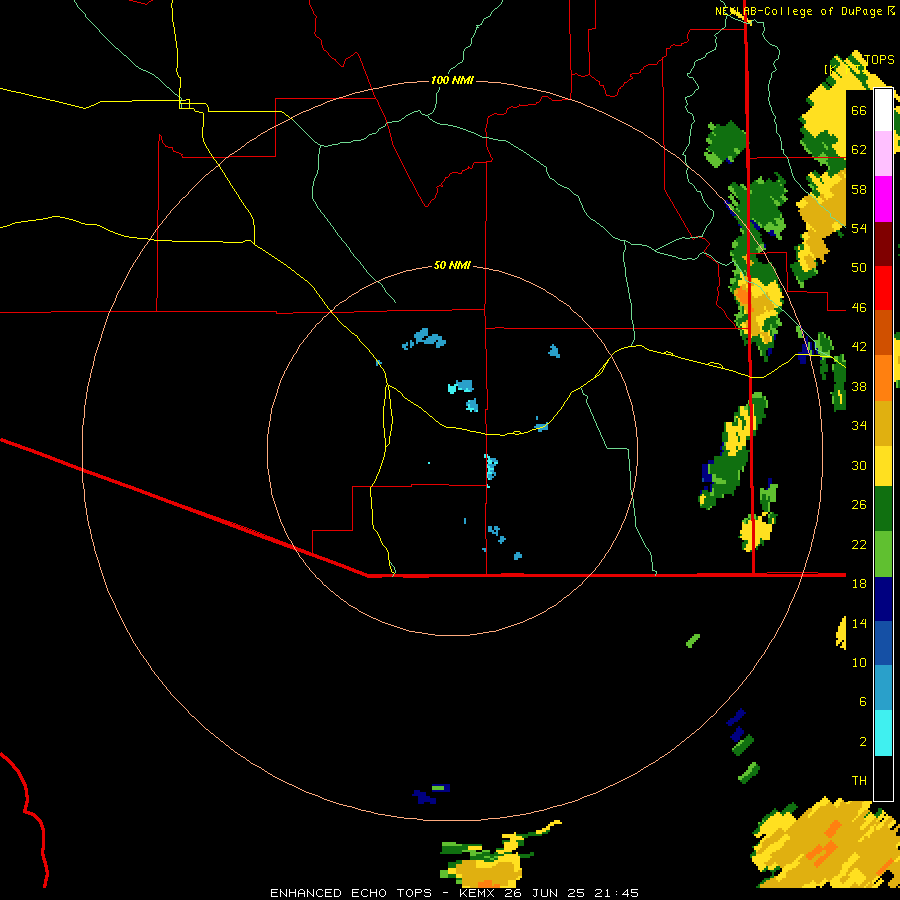The height and width of the screenshot is (900, 900).
Task: Pick the navy legend swatch beside 18
Action: tap(883, 599)
